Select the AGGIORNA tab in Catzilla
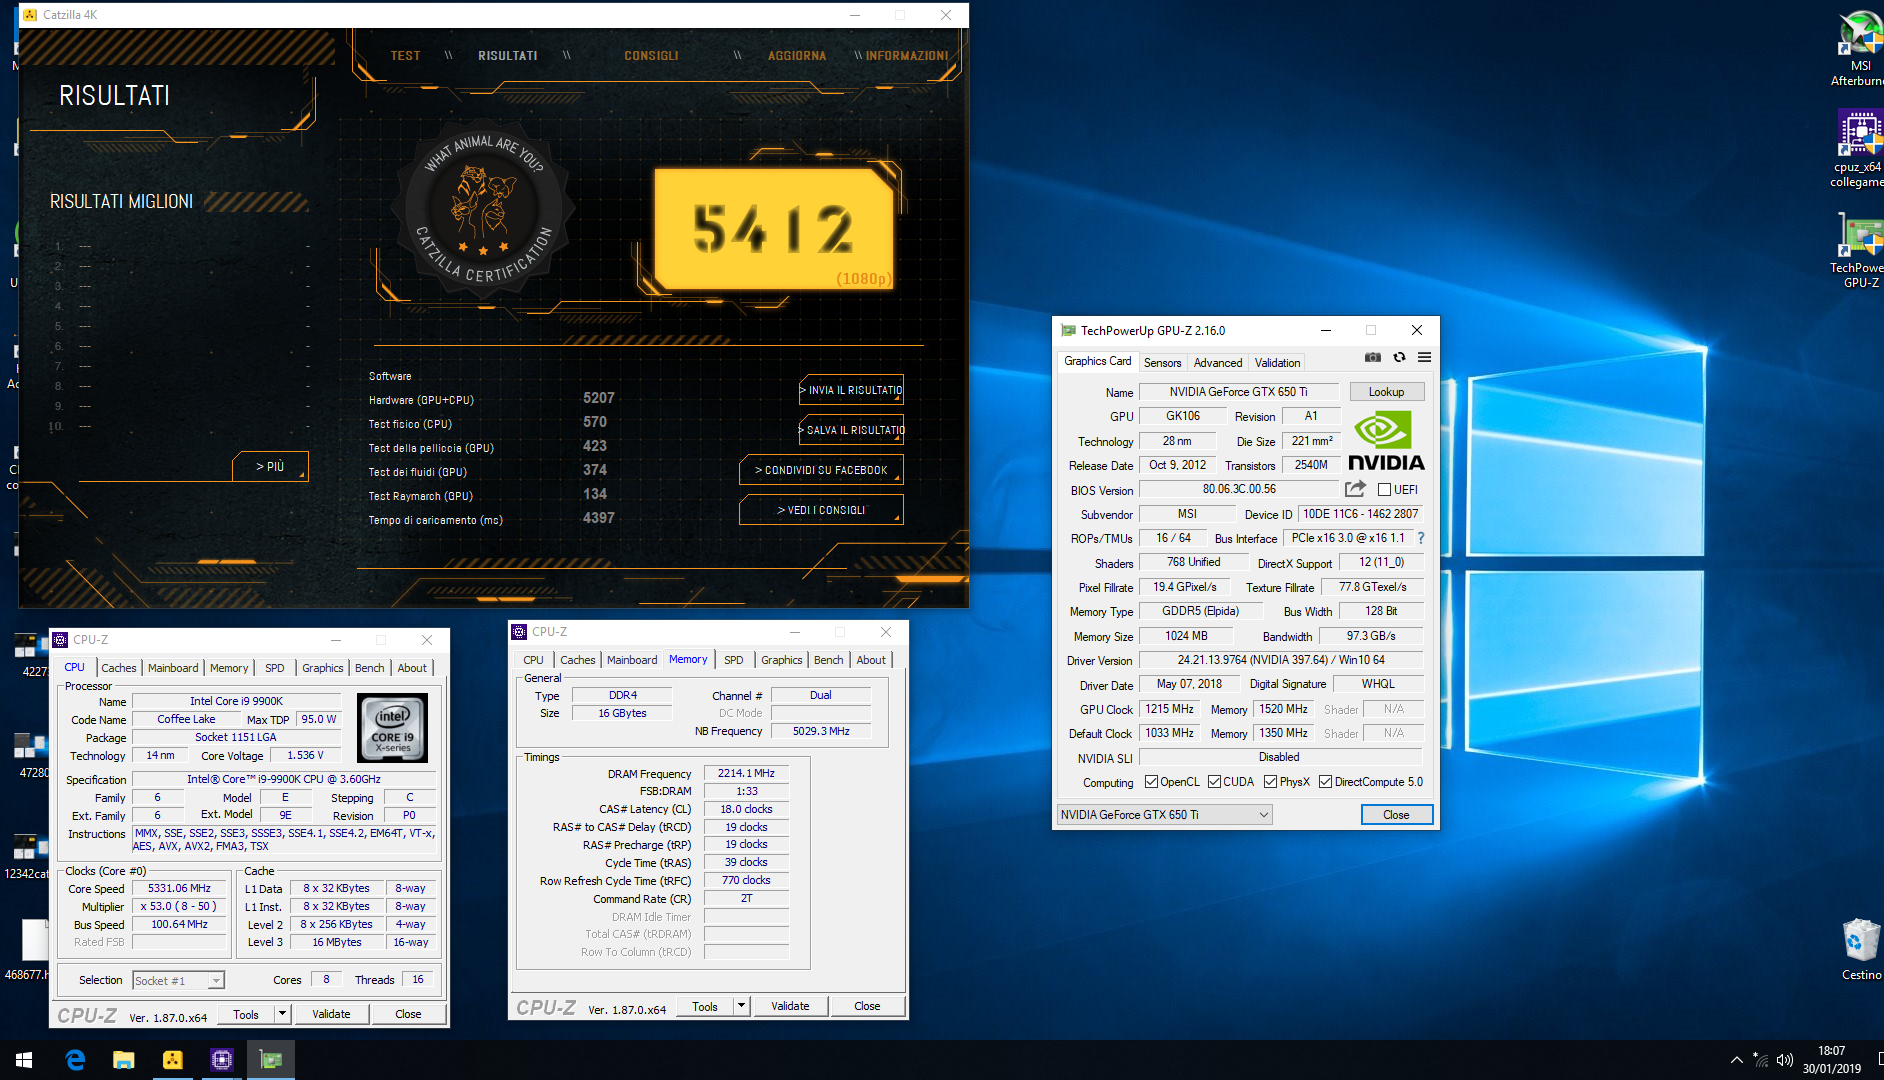The height and width of the screenshot is (1080, 1884). coord(797,56)
